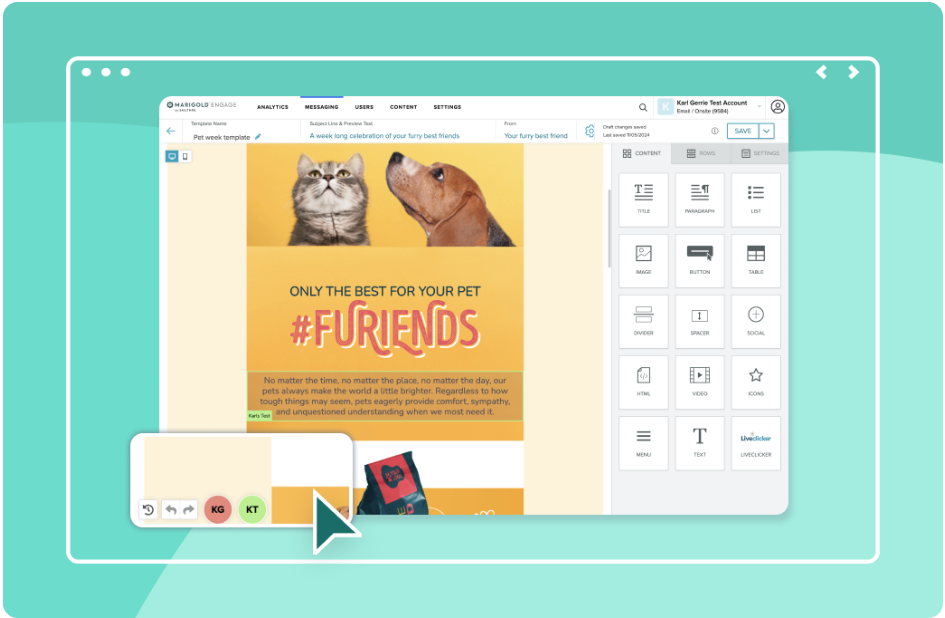Select the Divider content block
The image size is (945, 618).
[x=643, y=320]
